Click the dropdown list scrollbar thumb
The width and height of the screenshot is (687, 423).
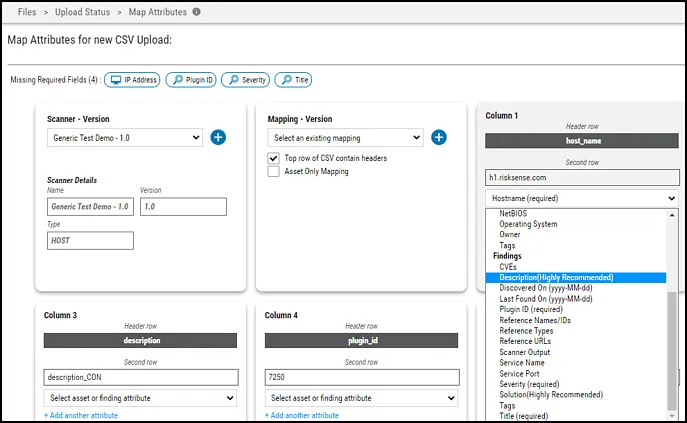coord(672,350)
